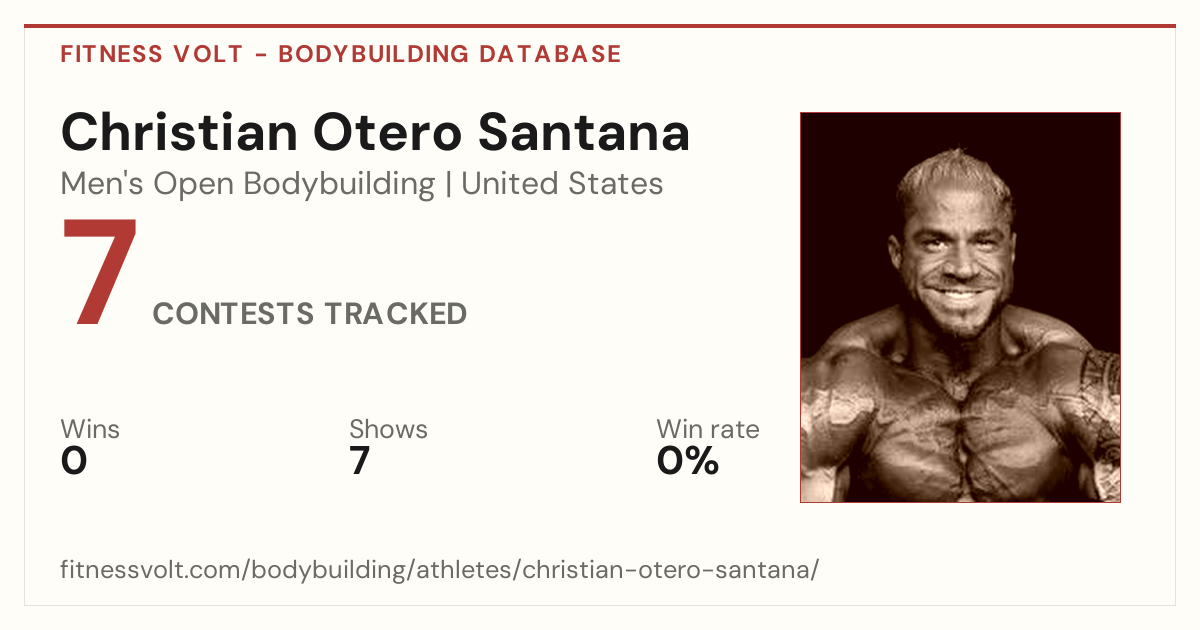Select the Shows stat label
The image size is (1200, 630).
pyautogui.click(x=388, y=430)
